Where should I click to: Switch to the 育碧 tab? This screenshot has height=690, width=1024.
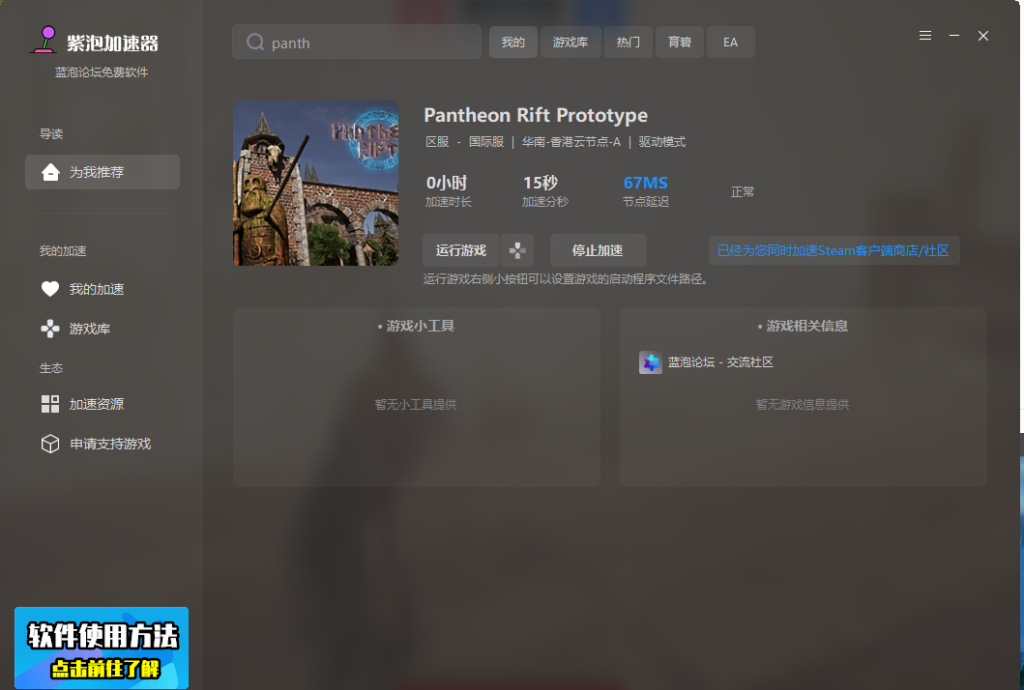(680, 42)
